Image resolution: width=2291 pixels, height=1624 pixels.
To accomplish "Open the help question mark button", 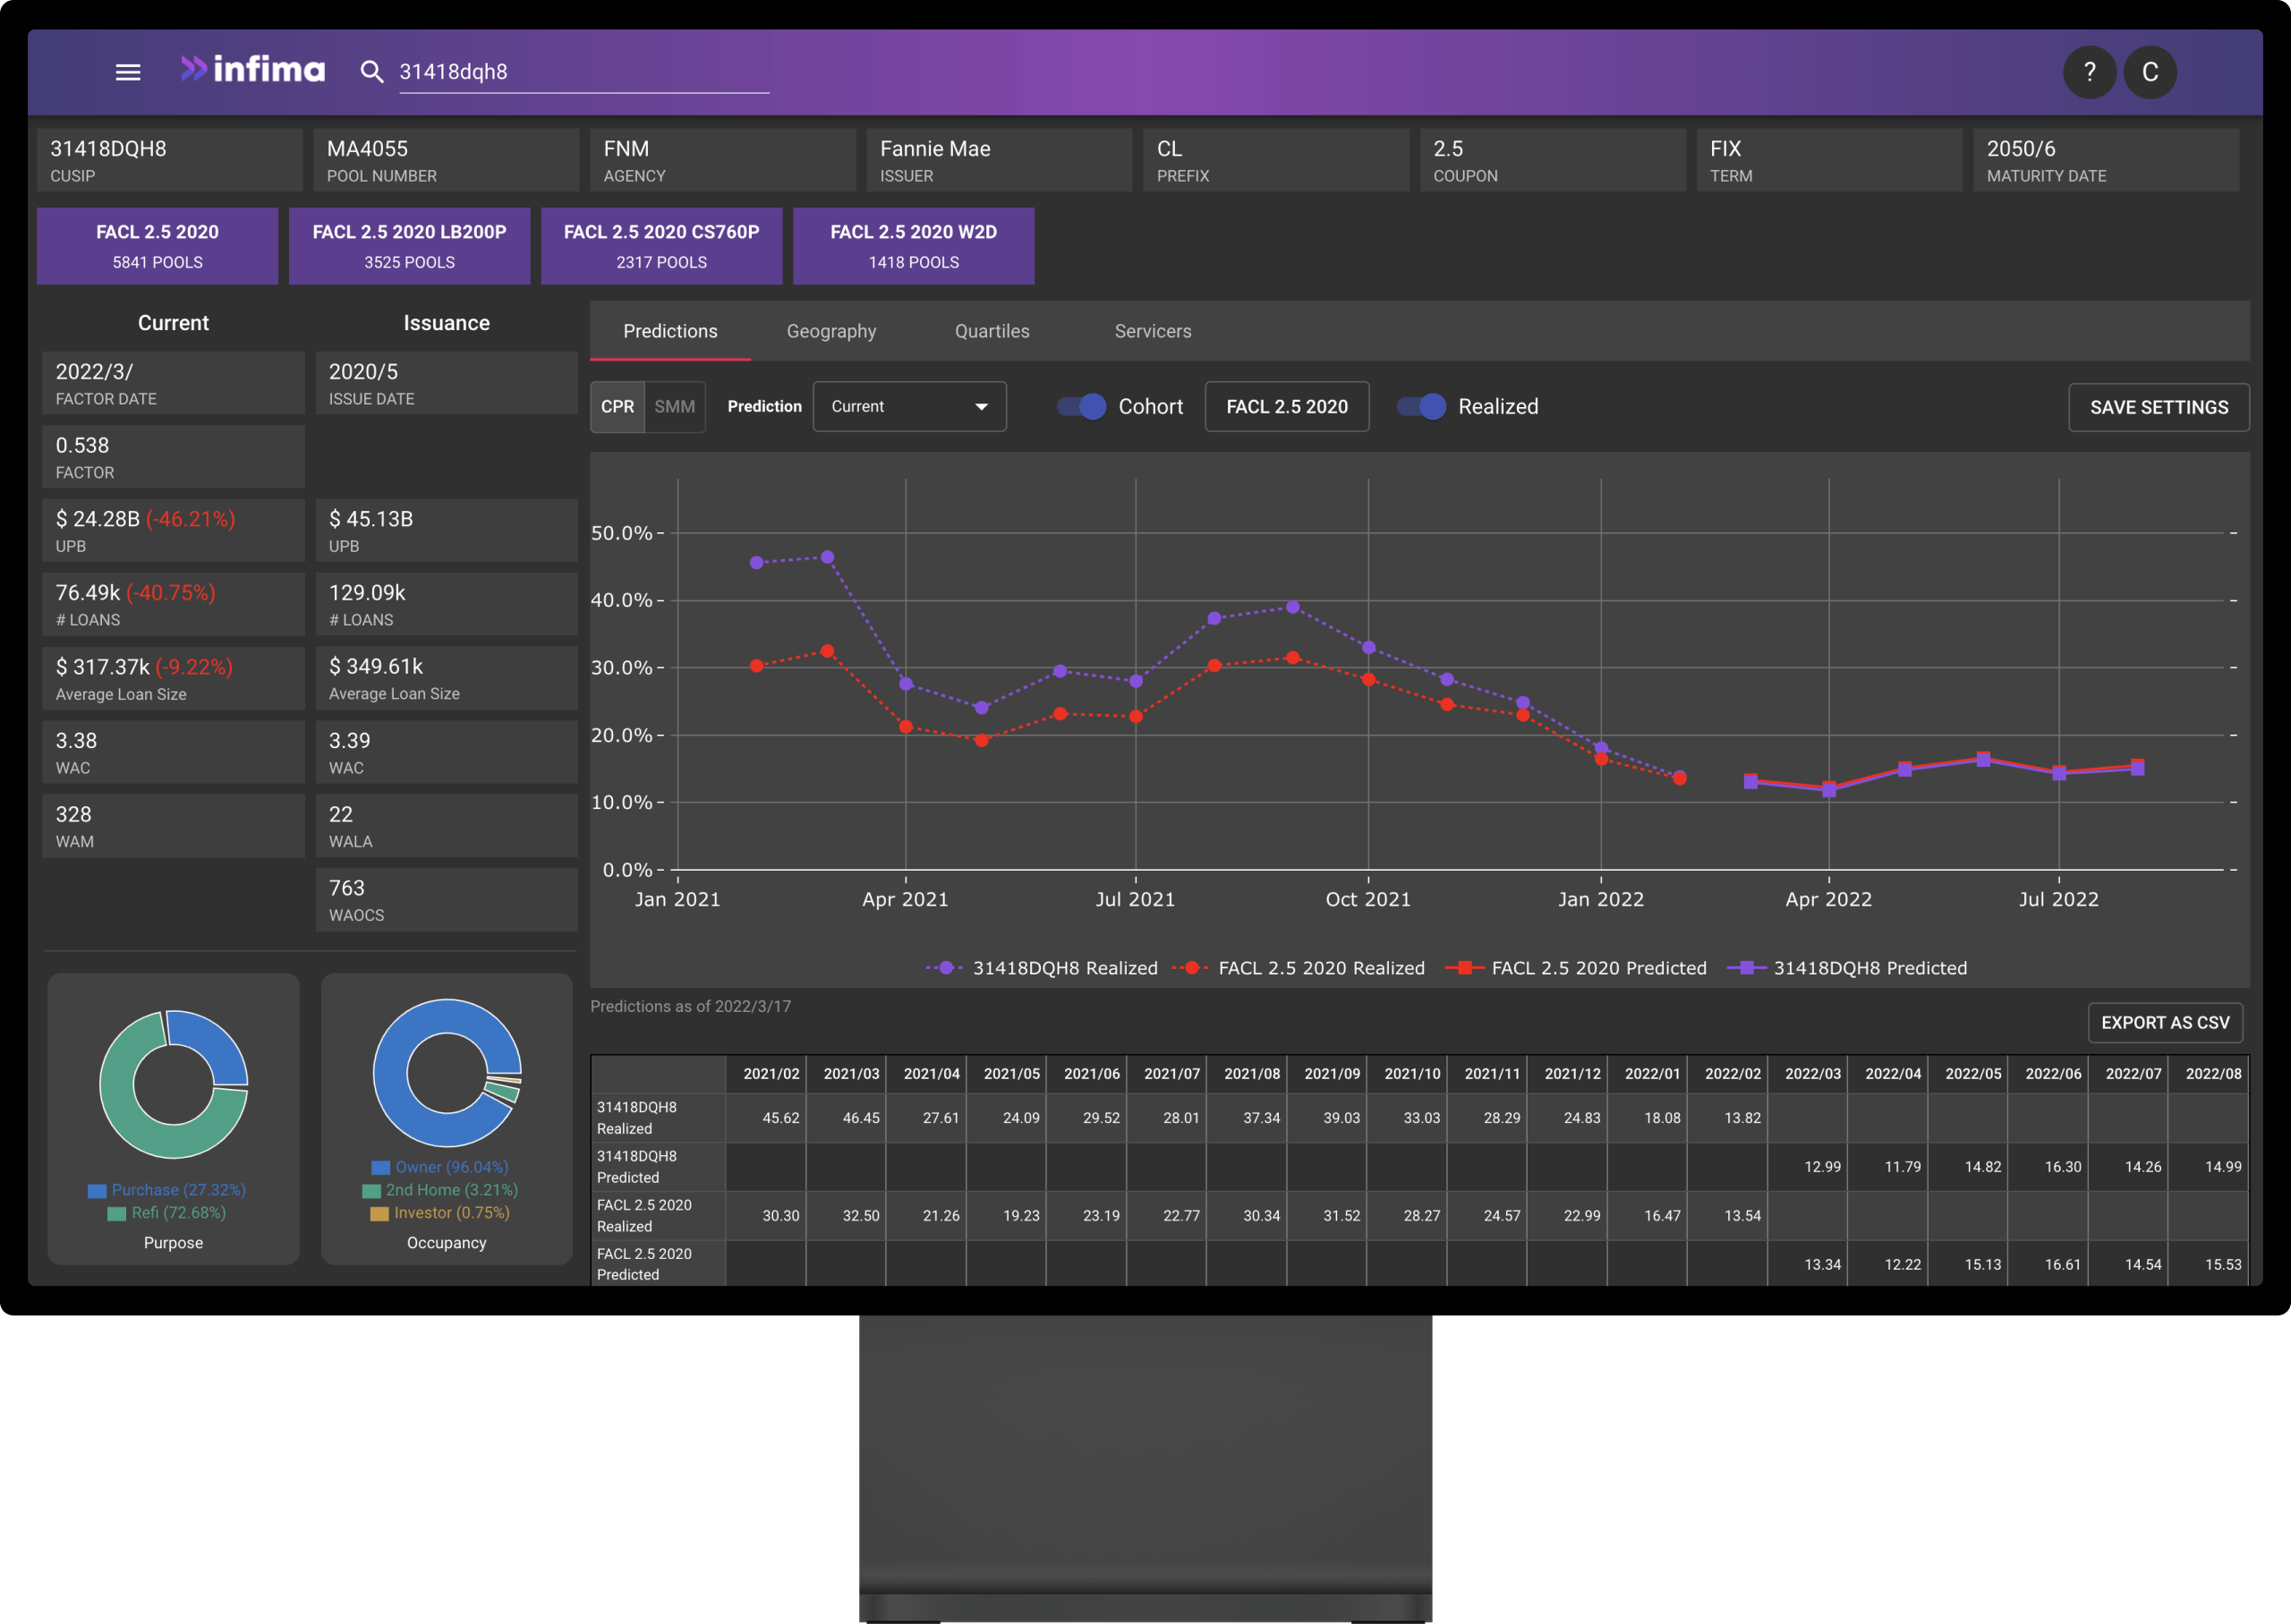I will coord(2089,72).
